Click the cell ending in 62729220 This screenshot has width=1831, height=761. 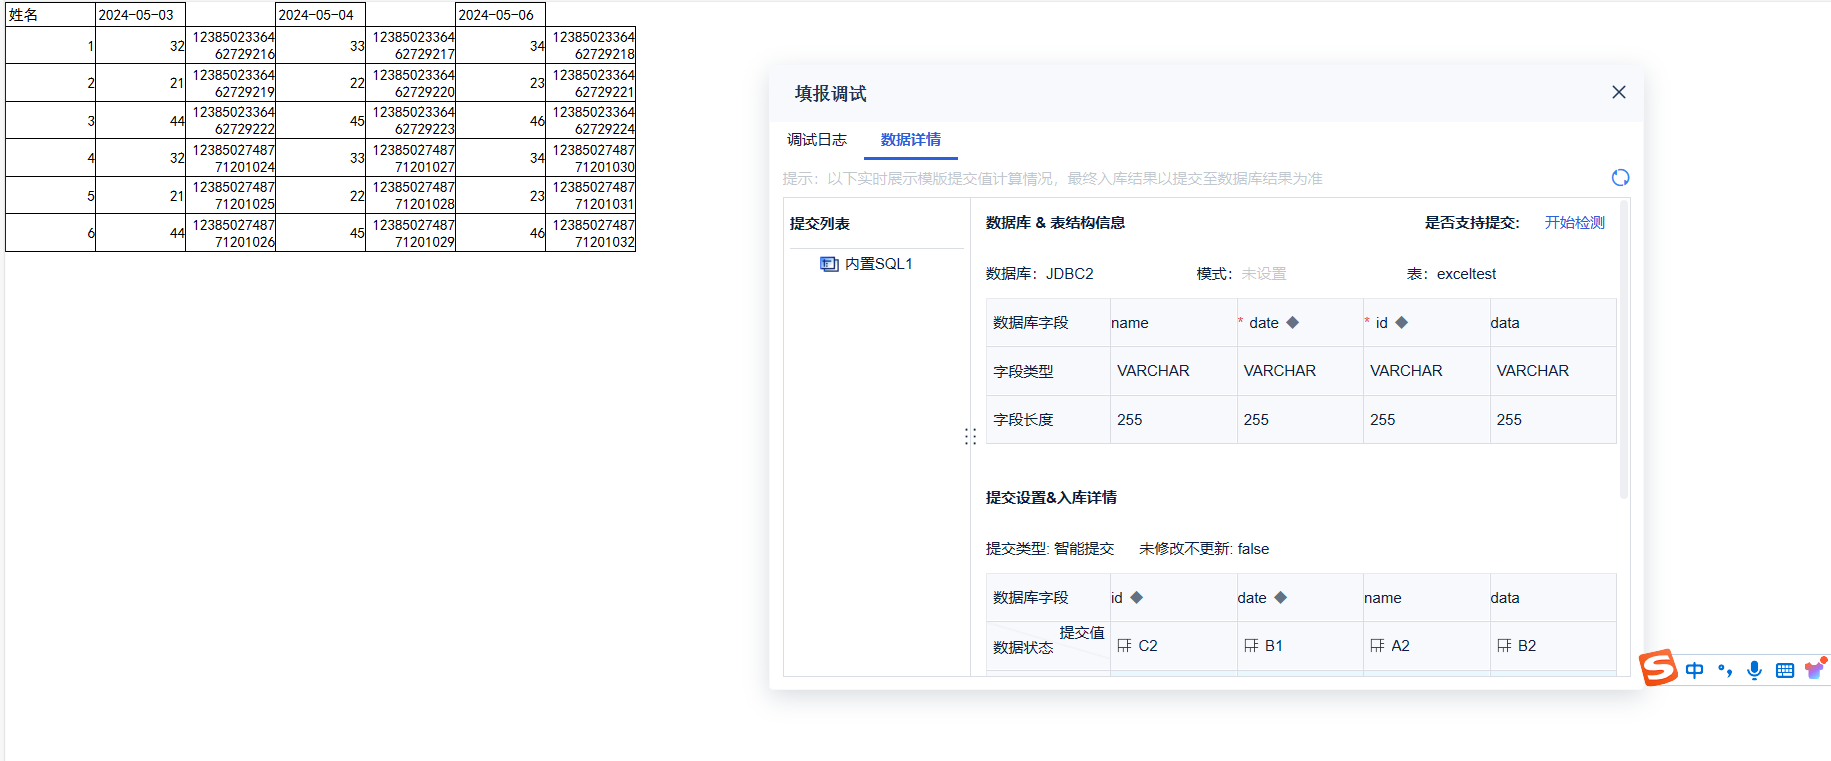coord(410,83)
